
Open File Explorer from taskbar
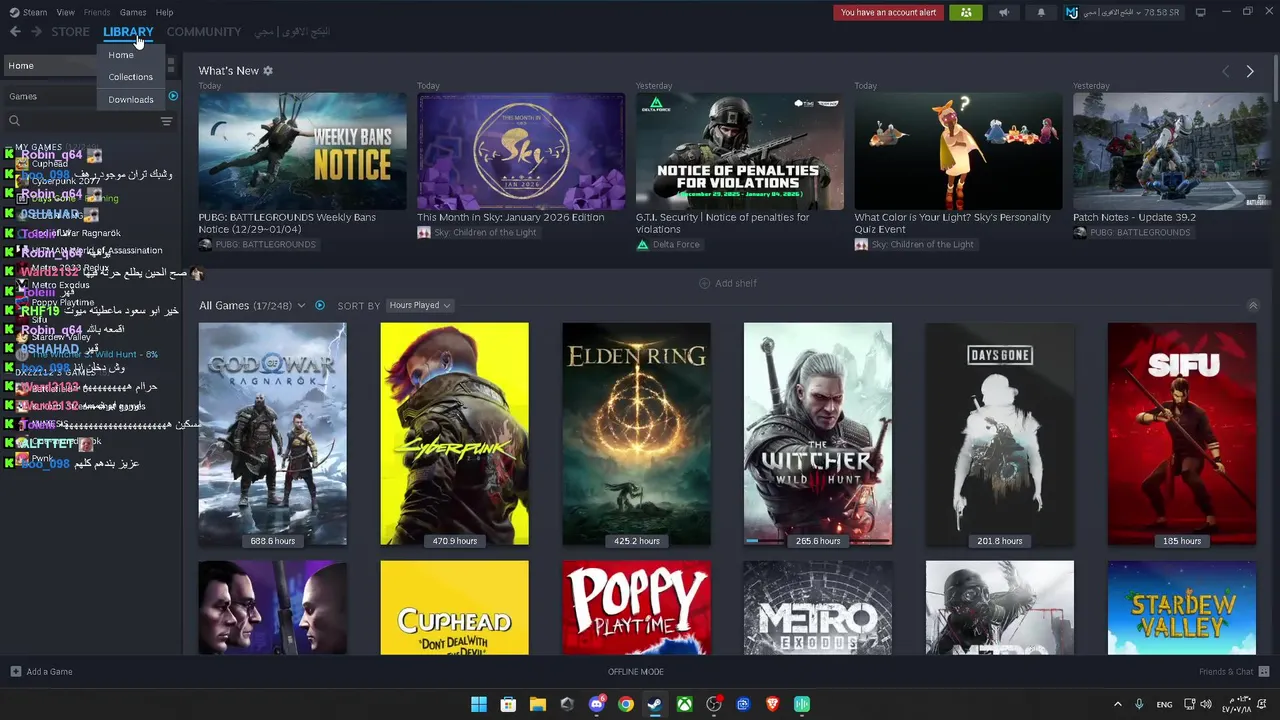[x=537, y=704]
